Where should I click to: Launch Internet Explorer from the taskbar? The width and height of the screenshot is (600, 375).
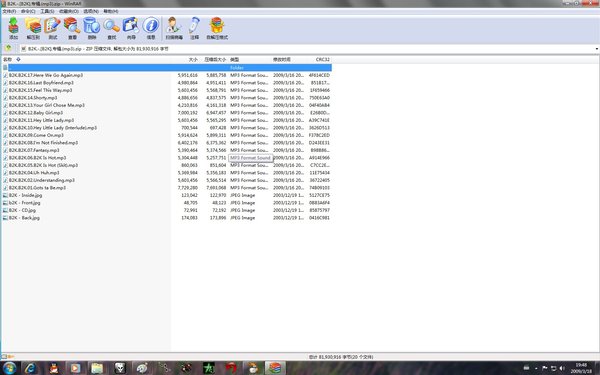click(x=31, y=368)
